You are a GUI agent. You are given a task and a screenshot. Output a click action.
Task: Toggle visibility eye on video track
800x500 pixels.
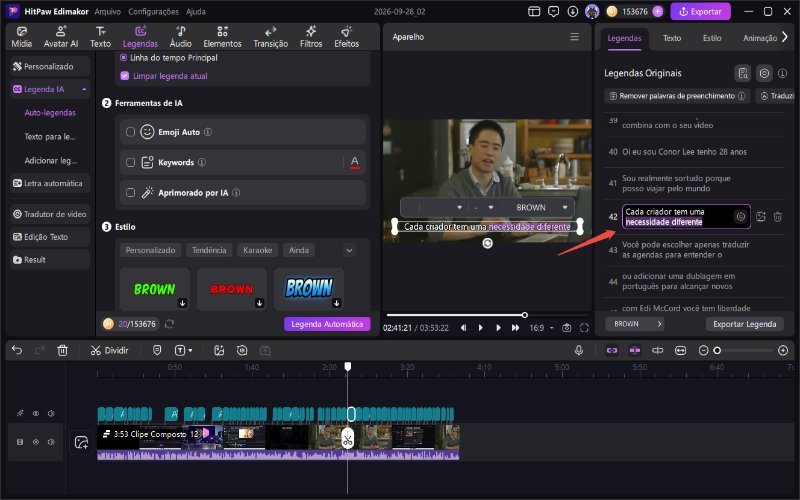36,442
